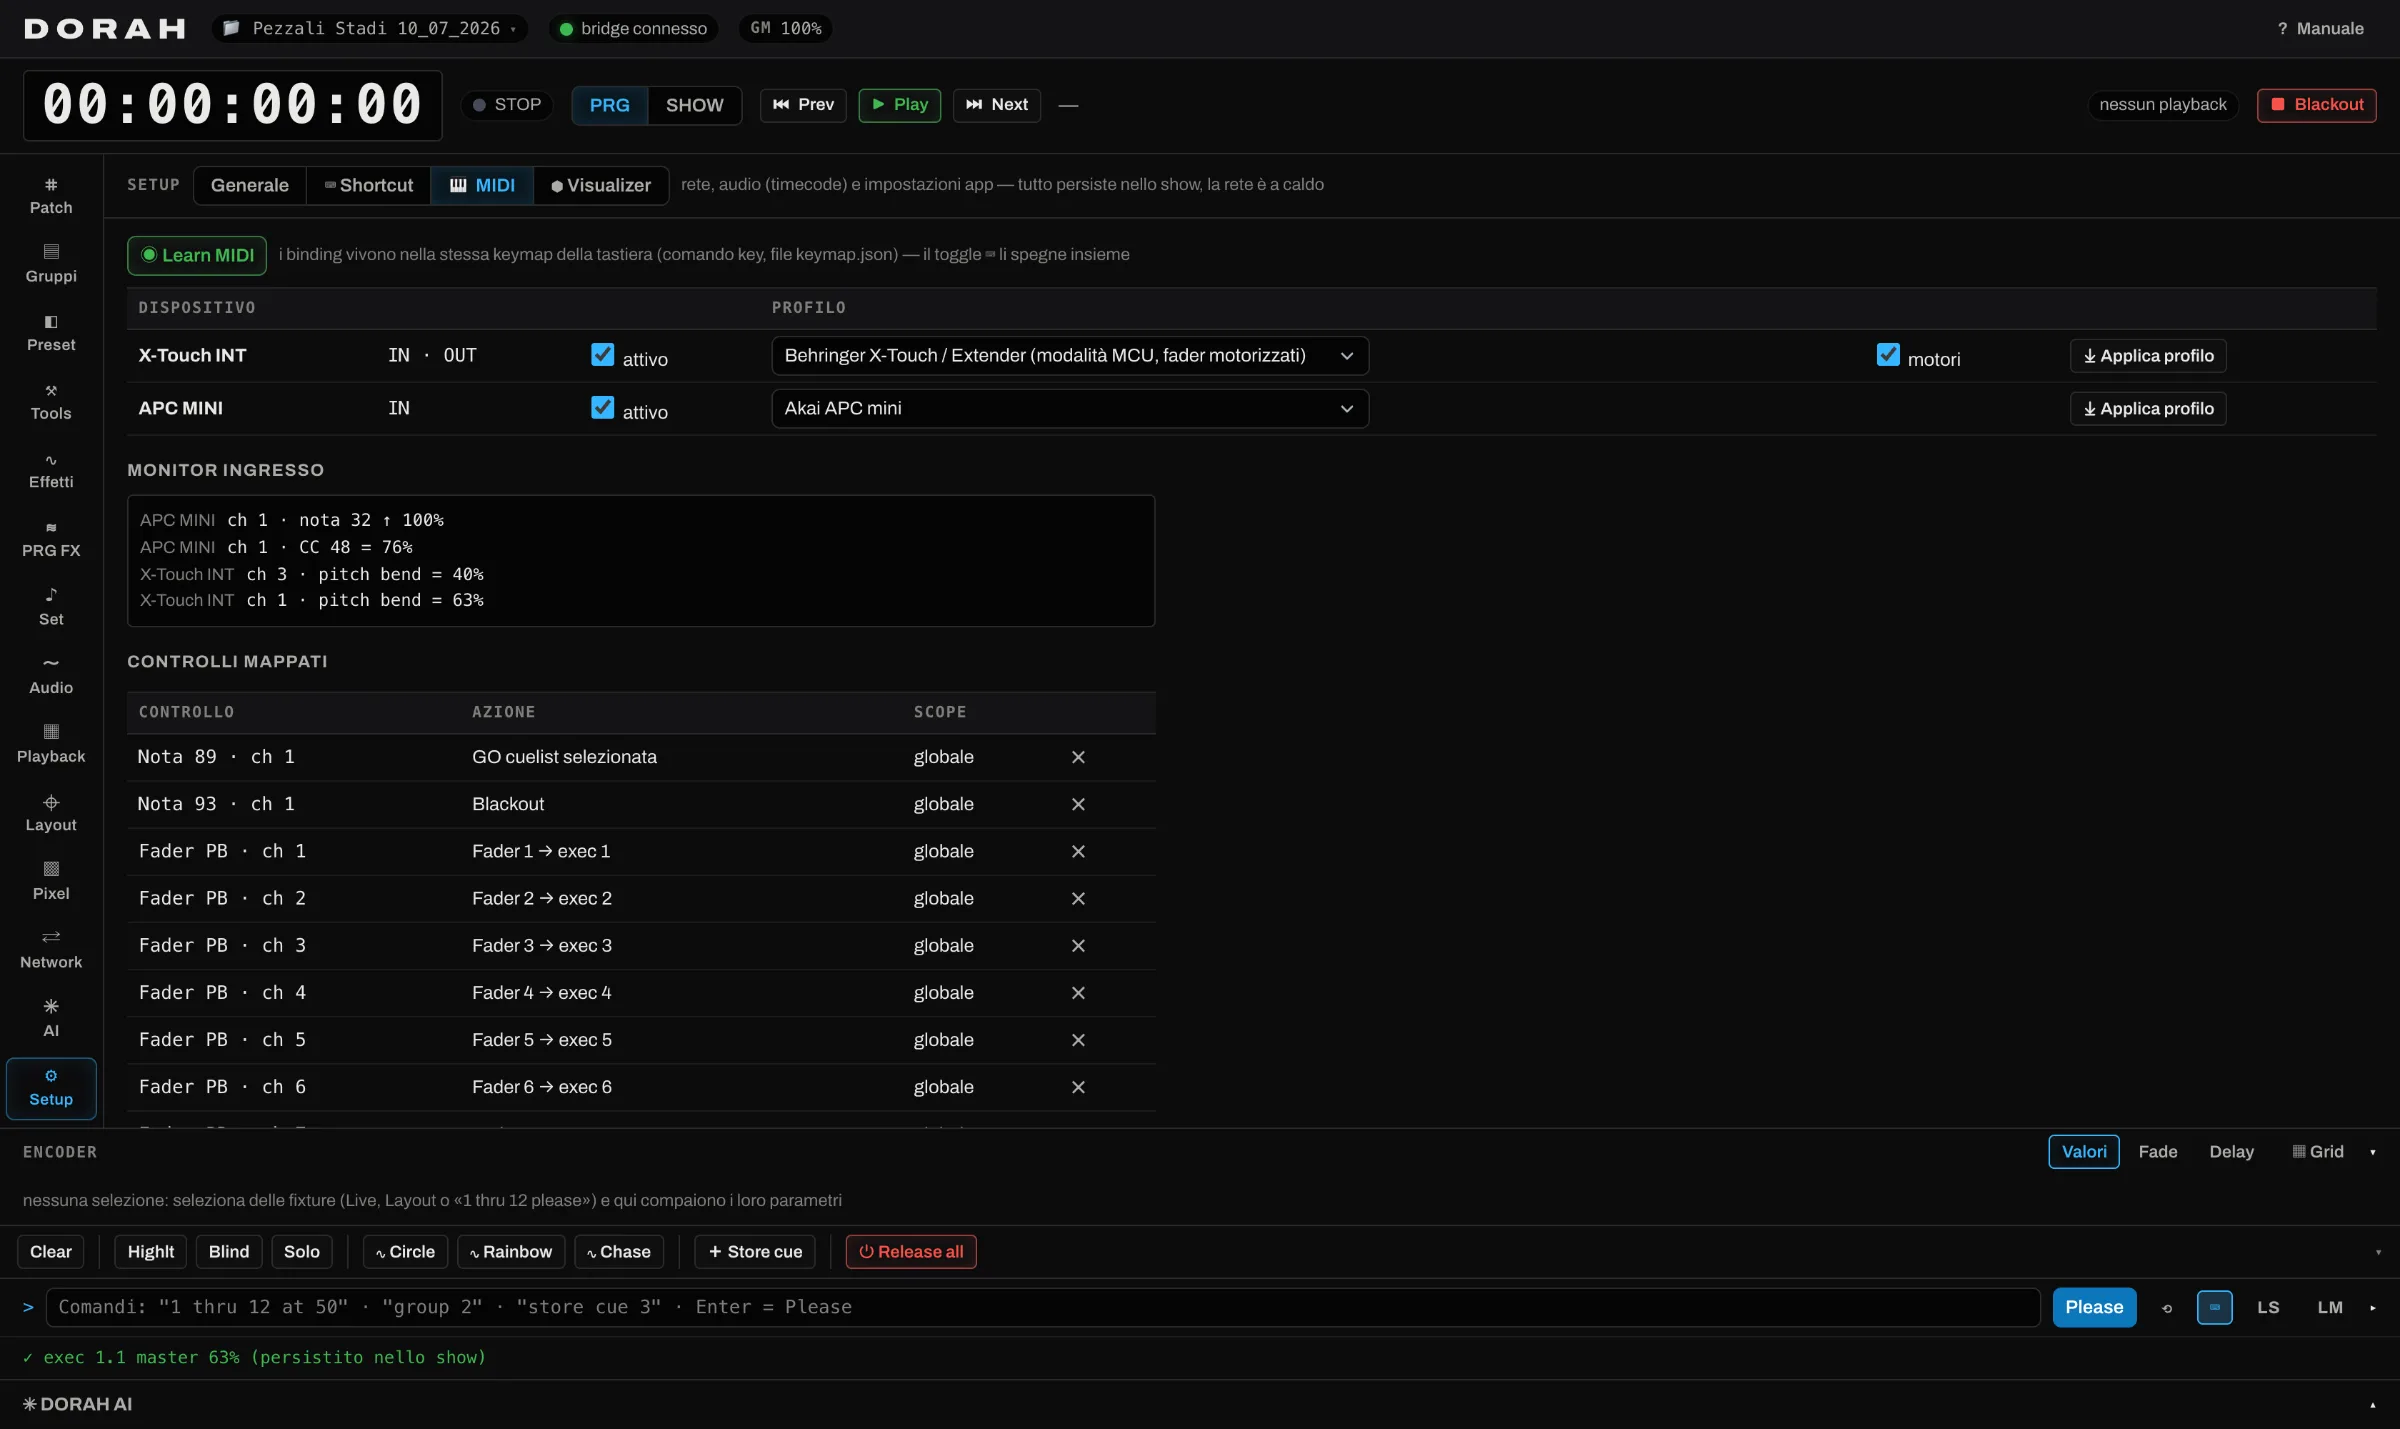Click the undo arrow icon beside Please
Viewport: 2400px width, 1429px height.
2166,1308
